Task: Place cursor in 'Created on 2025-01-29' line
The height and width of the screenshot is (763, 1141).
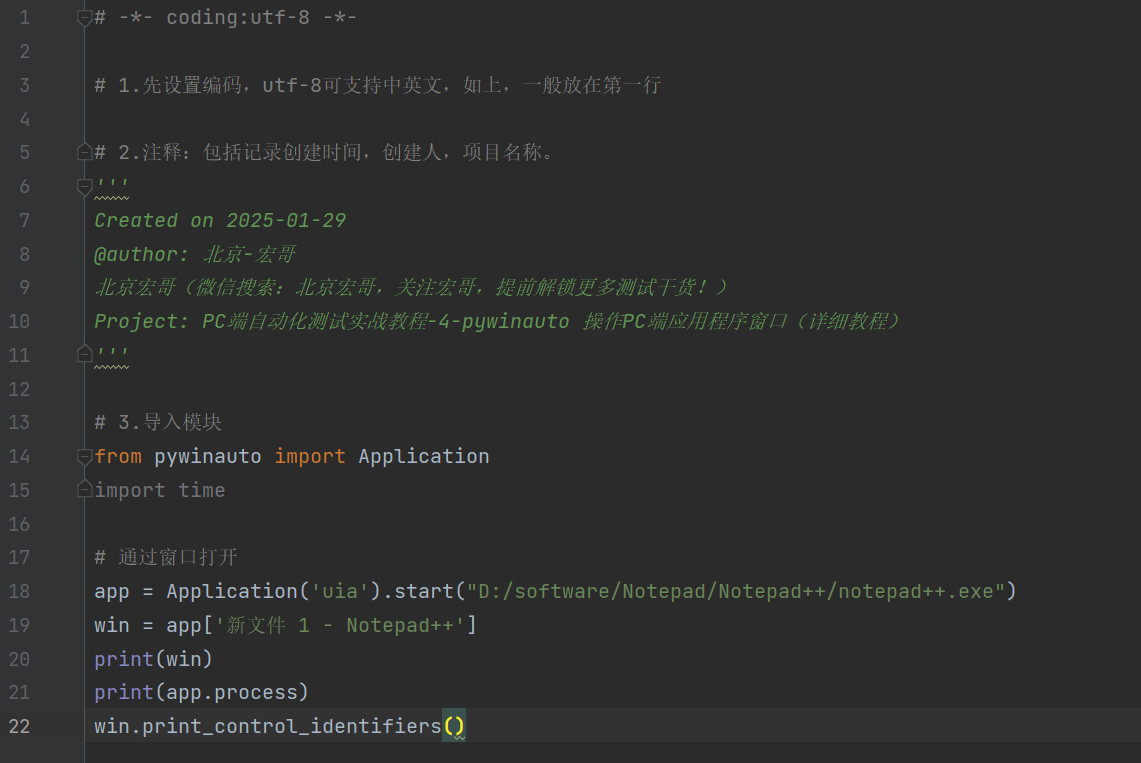Action: [x=220, y=220]
